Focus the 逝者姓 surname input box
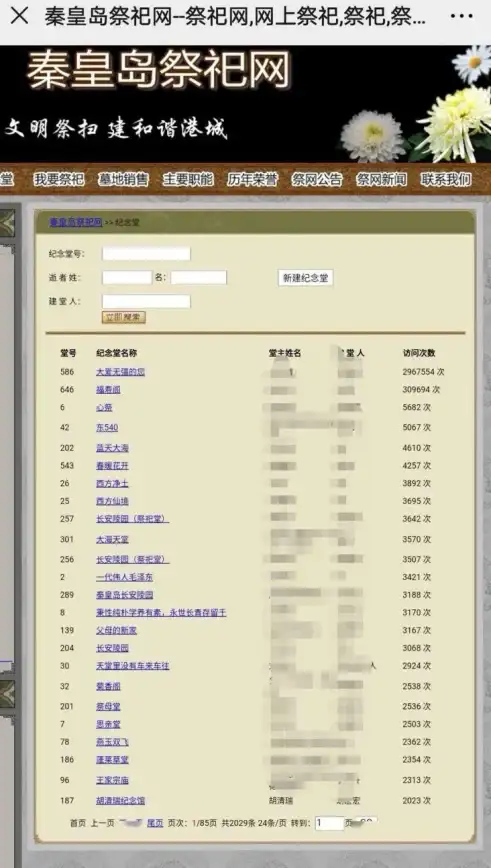 (127, 277)
